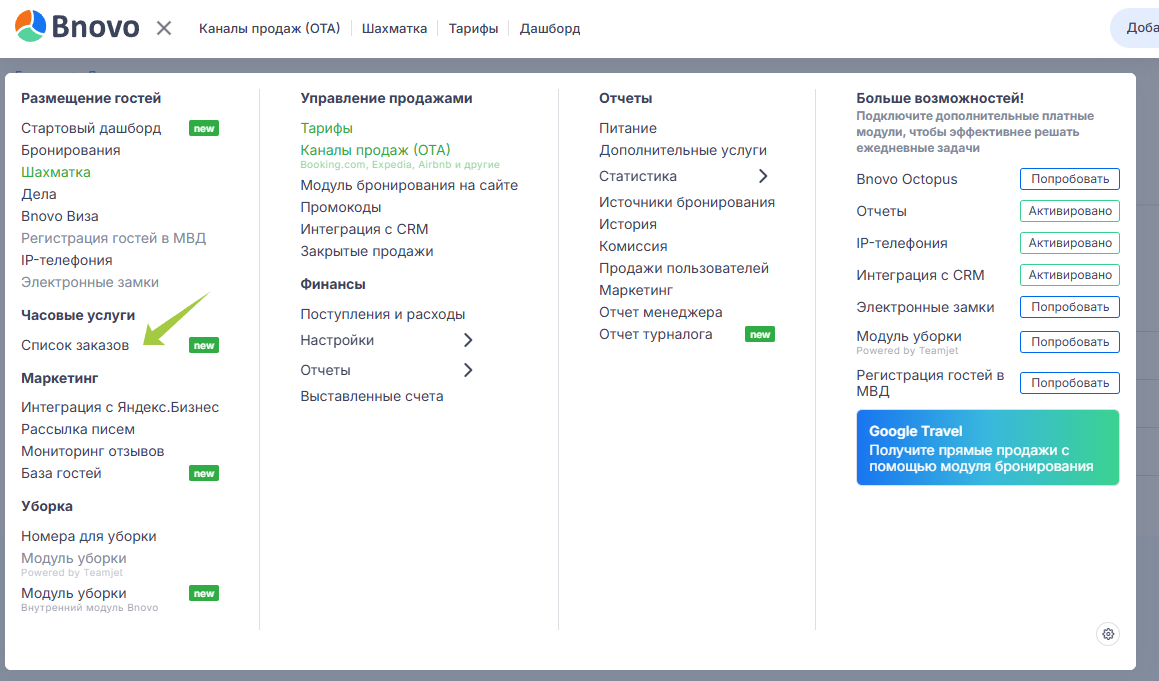Viewport: 1159px width, 681px height.
Task: Click Попробовать for Модуль уборки
Action: coord(1070,342)
